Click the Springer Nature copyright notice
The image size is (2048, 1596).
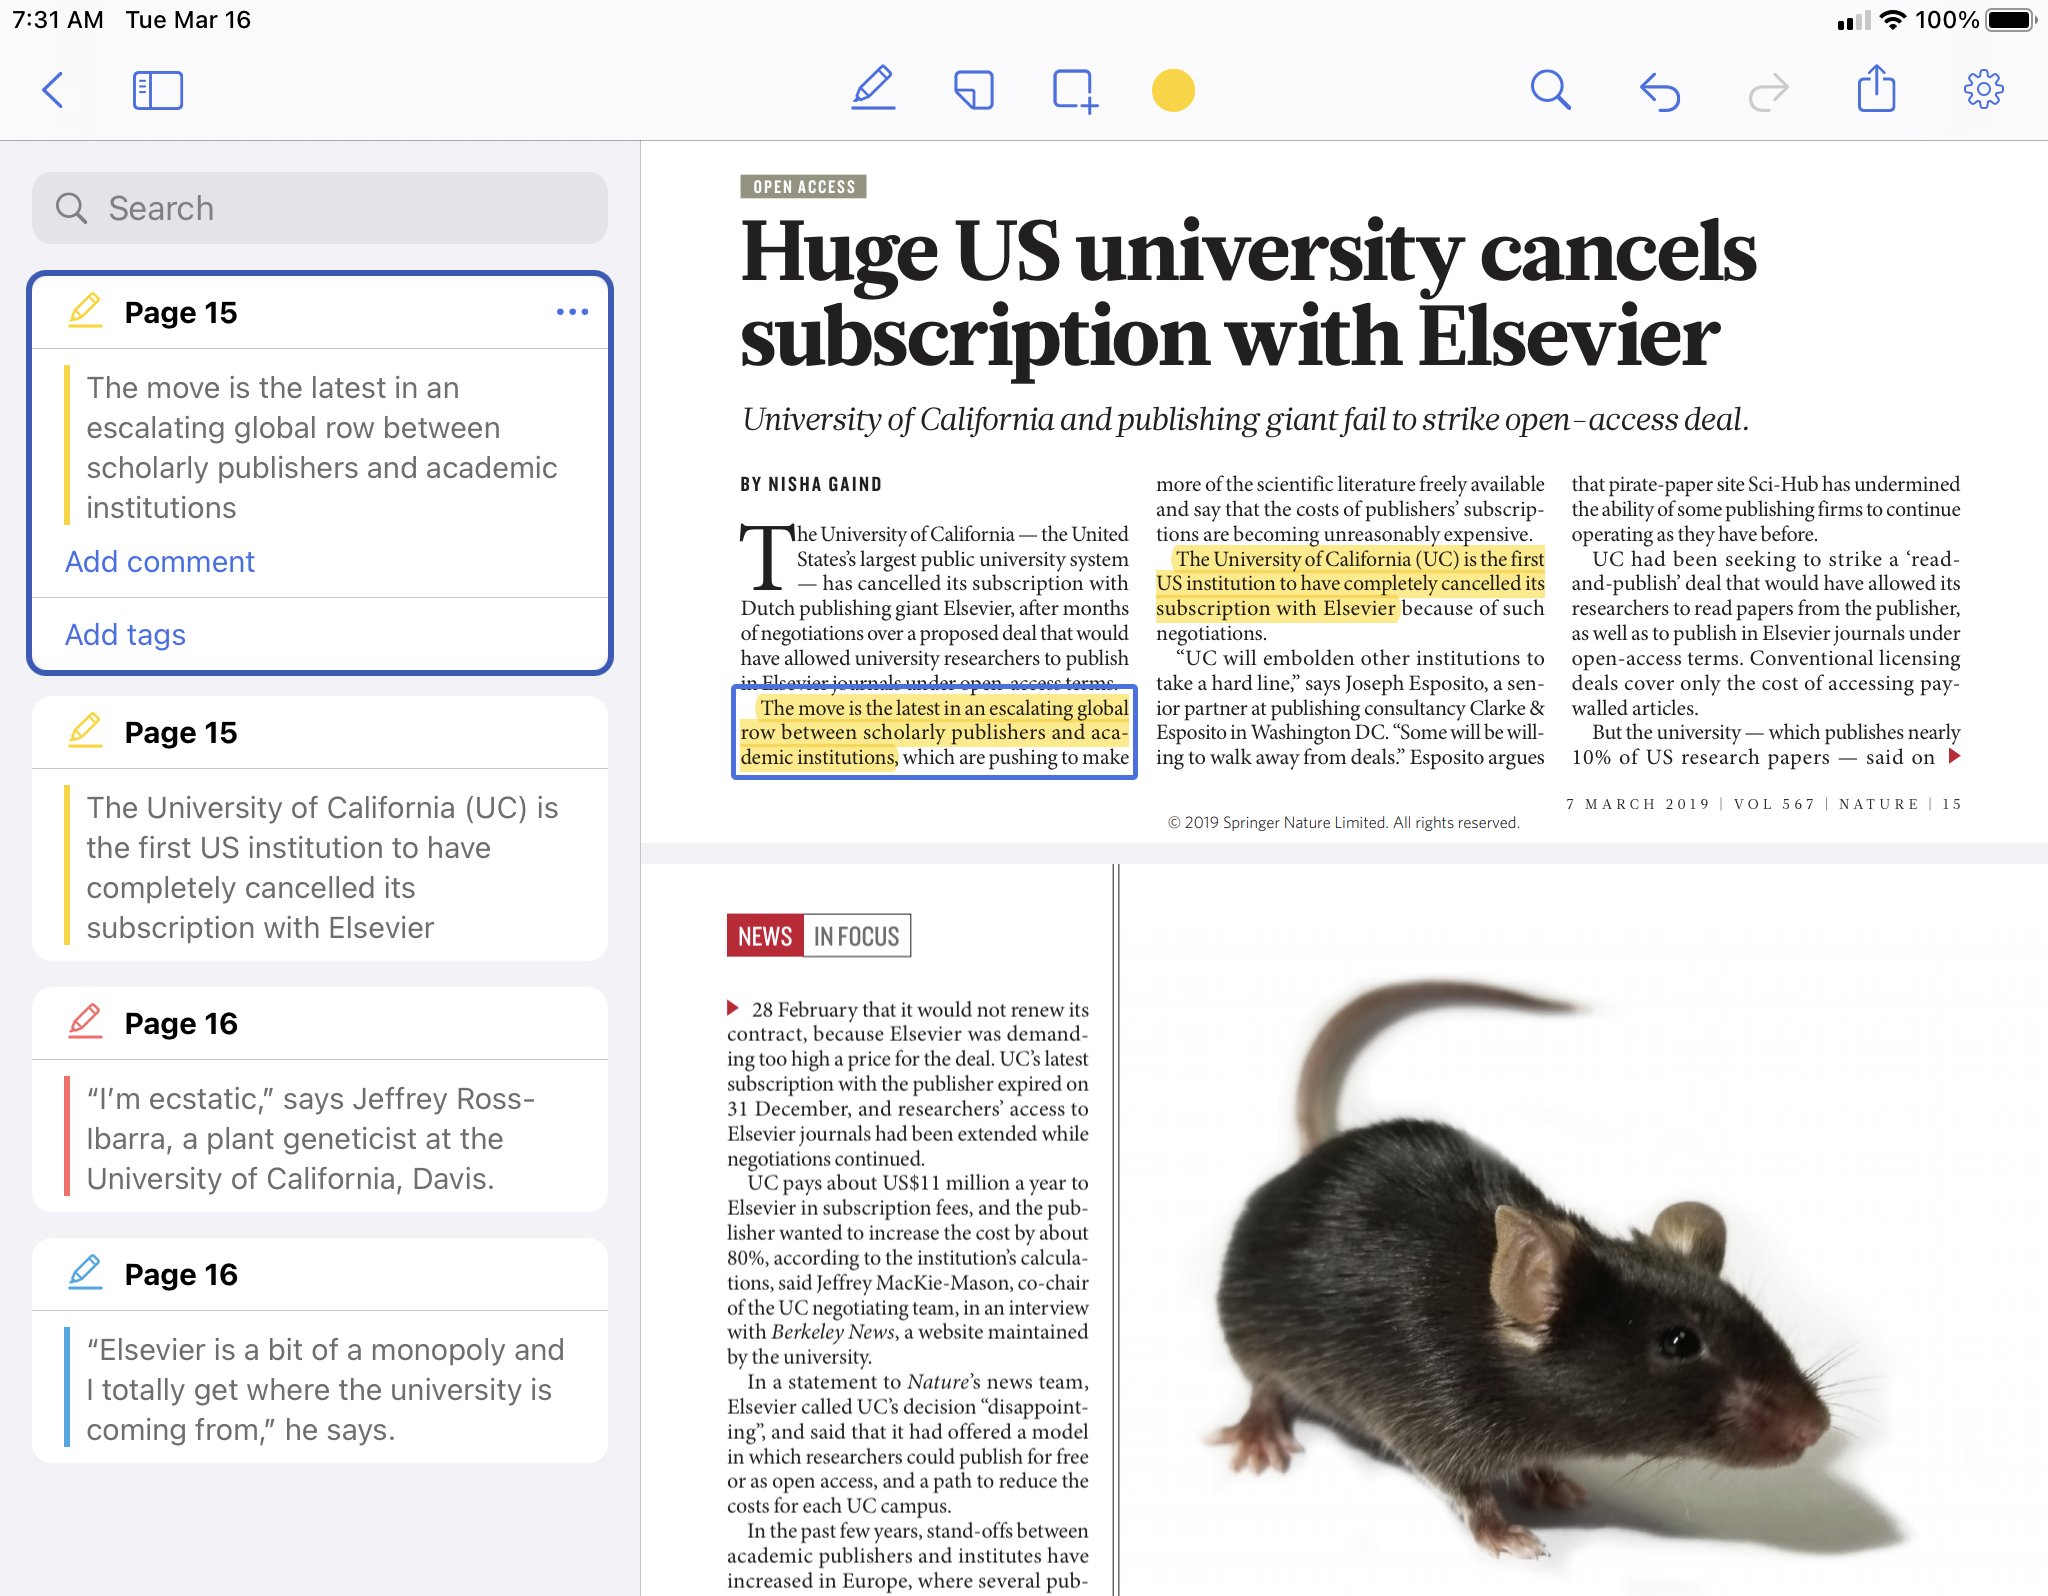[1343, 823]
